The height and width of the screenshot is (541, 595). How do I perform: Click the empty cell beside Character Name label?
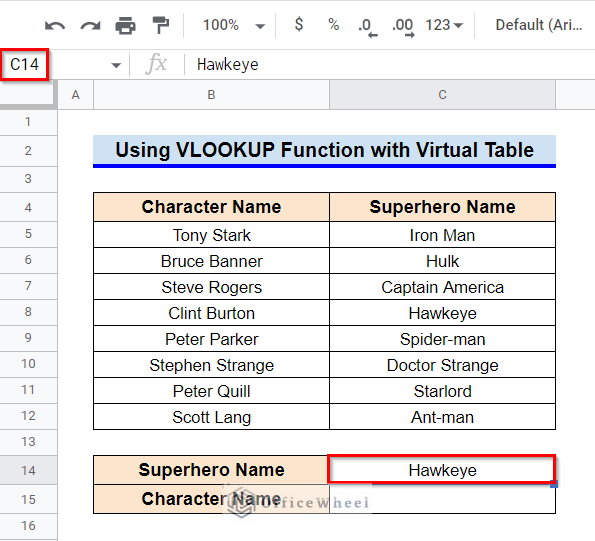click(x=442, y=499)
